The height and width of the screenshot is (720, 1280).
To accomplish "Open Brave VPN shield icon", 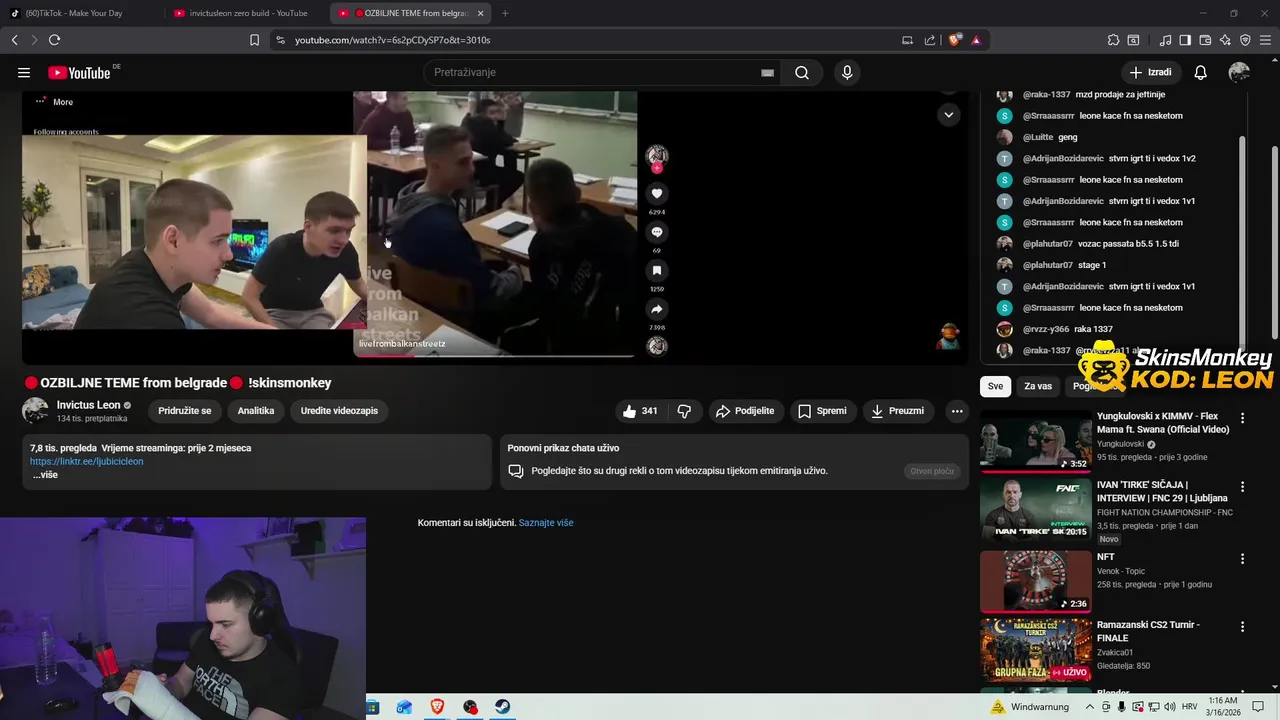I will 1245,40.
